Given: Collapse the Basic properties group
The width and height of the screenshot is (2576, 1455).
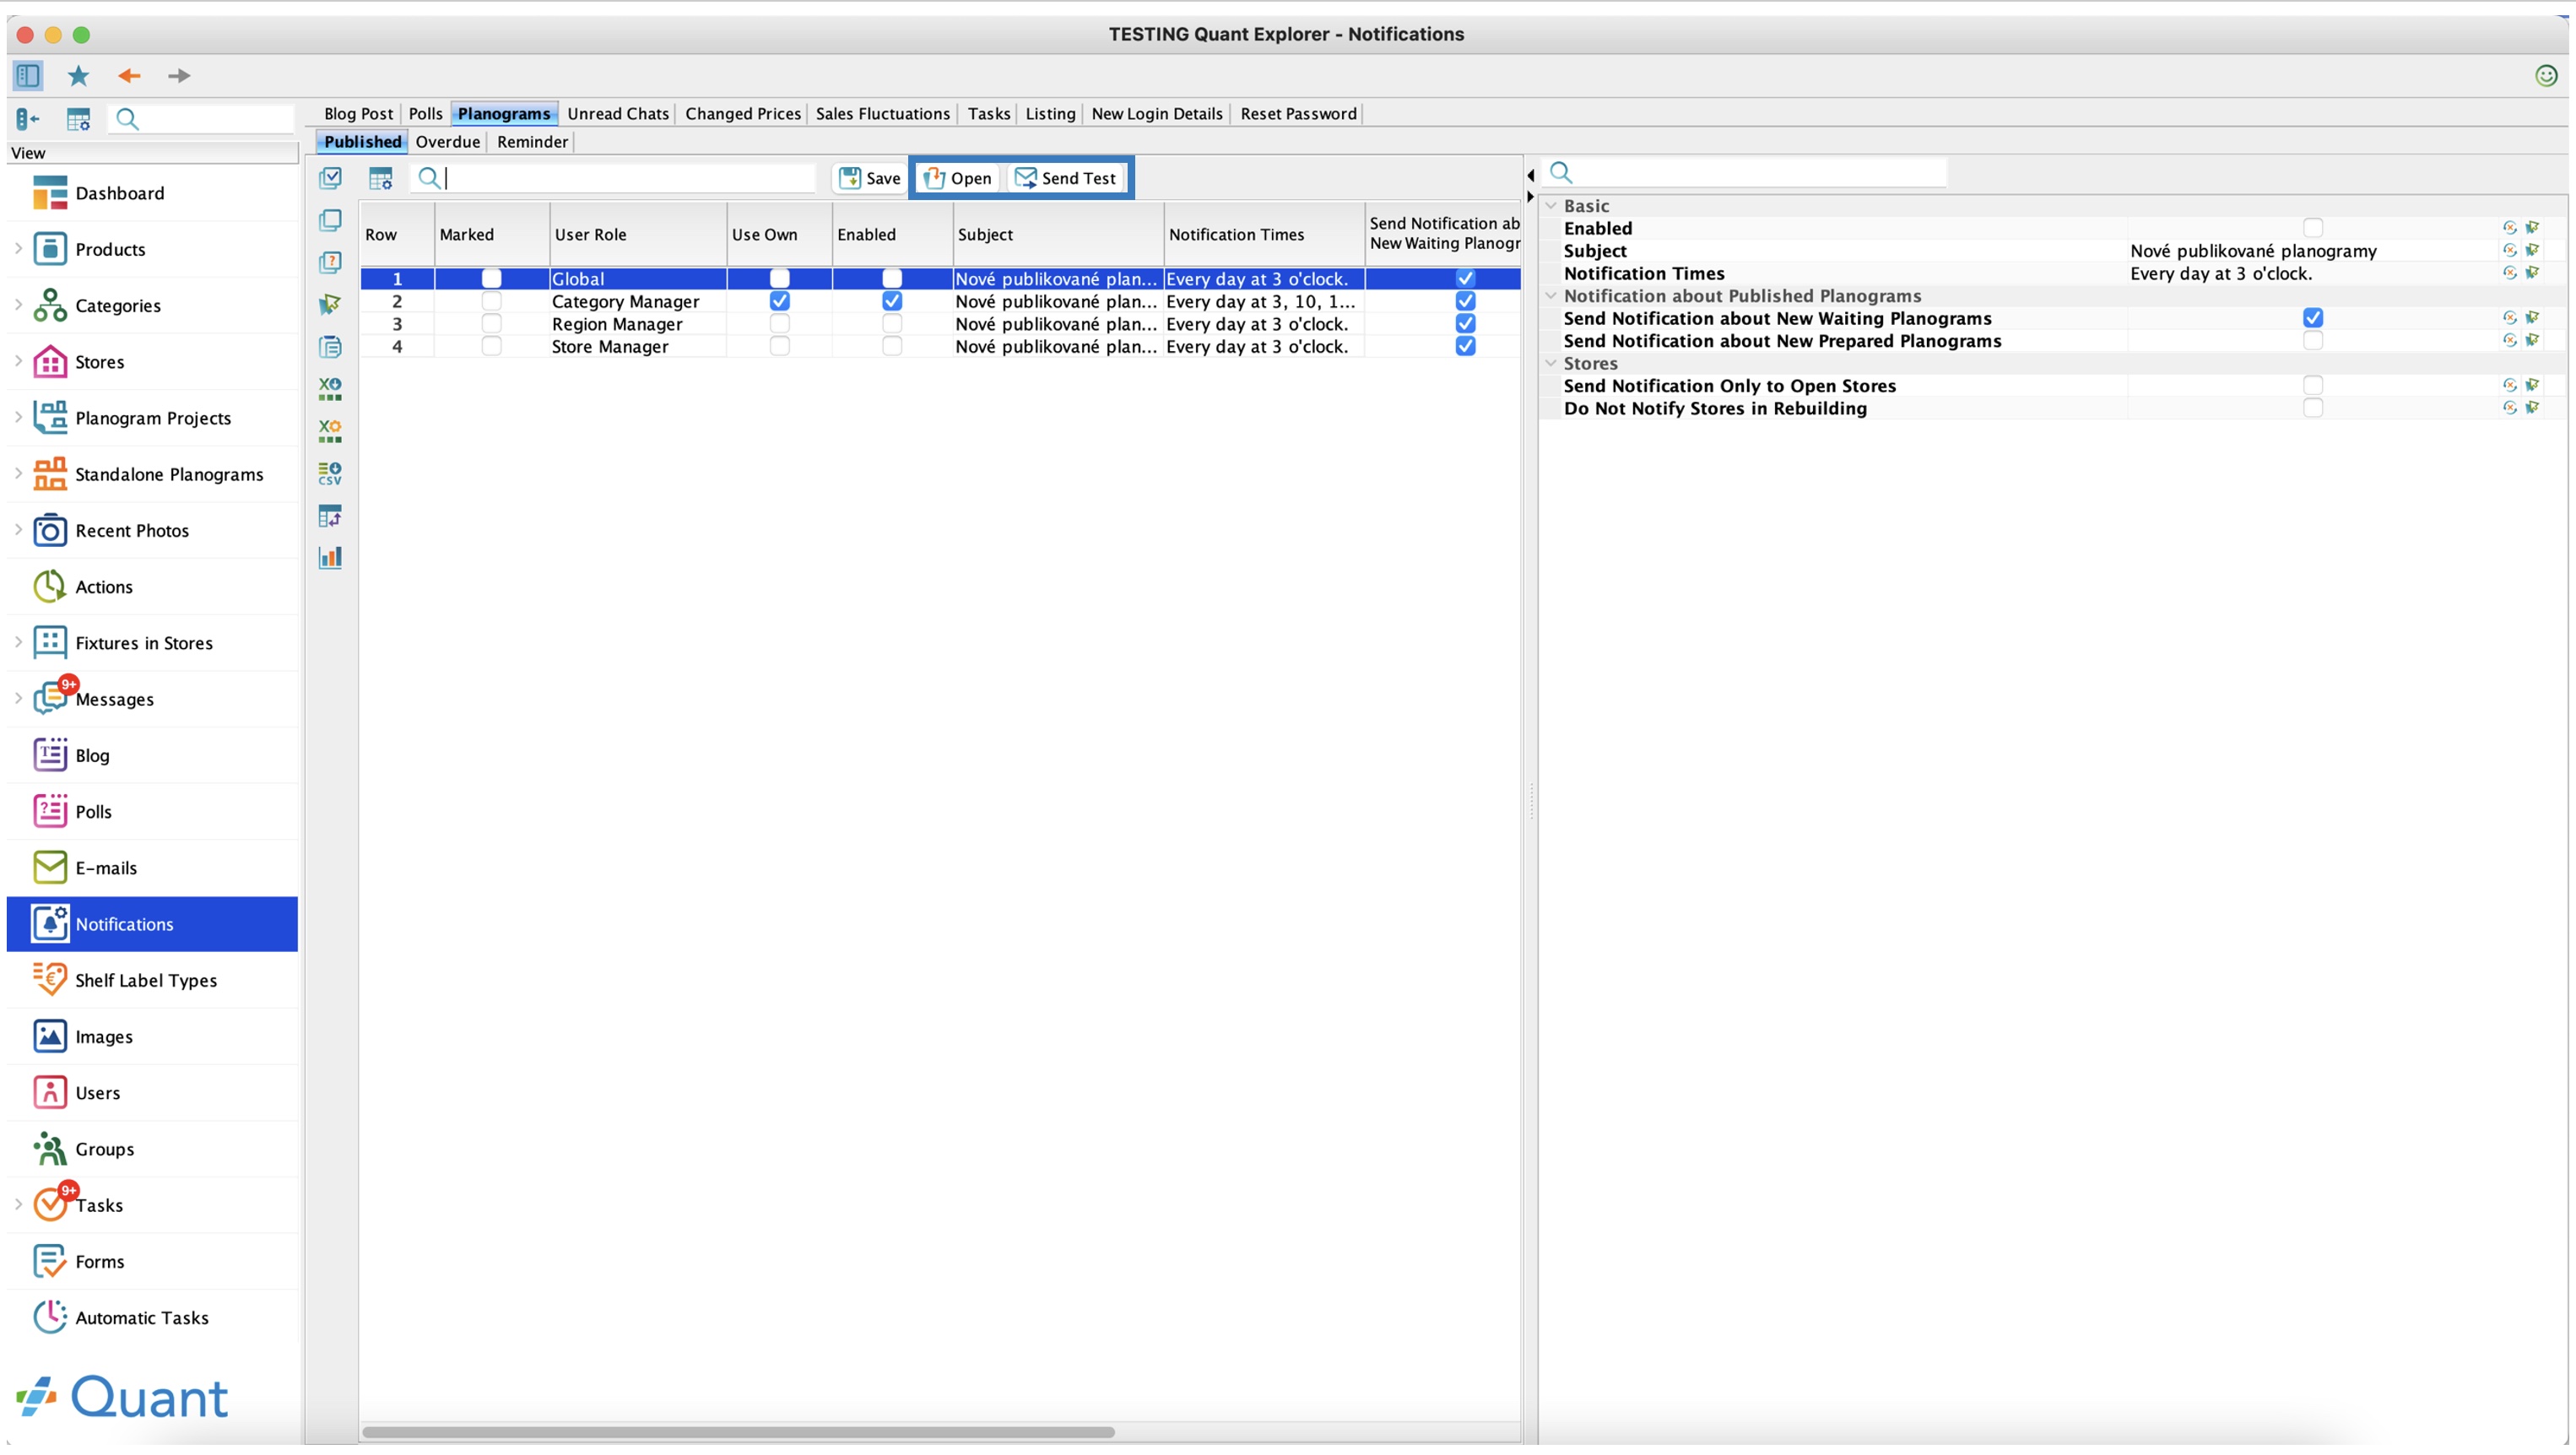Looking at the screenshot, I should click(x=1551, y=206).
